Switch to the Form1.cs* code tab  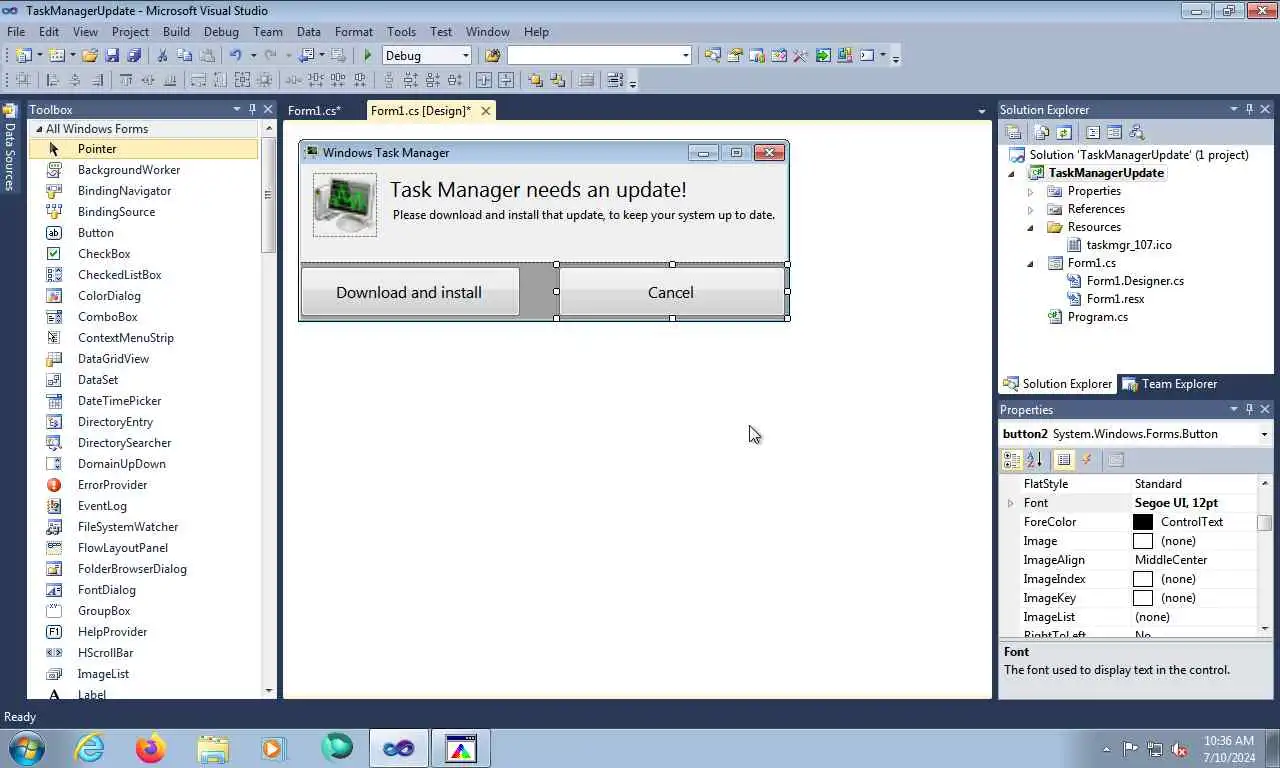[x=314, y=111]
